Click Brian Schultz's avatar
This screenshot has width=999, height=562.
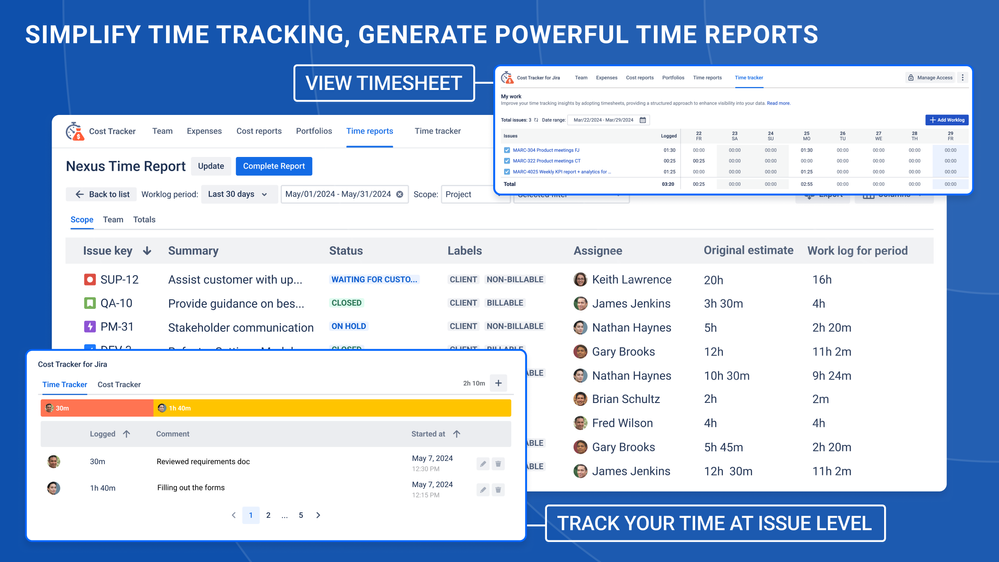(580, 400)
